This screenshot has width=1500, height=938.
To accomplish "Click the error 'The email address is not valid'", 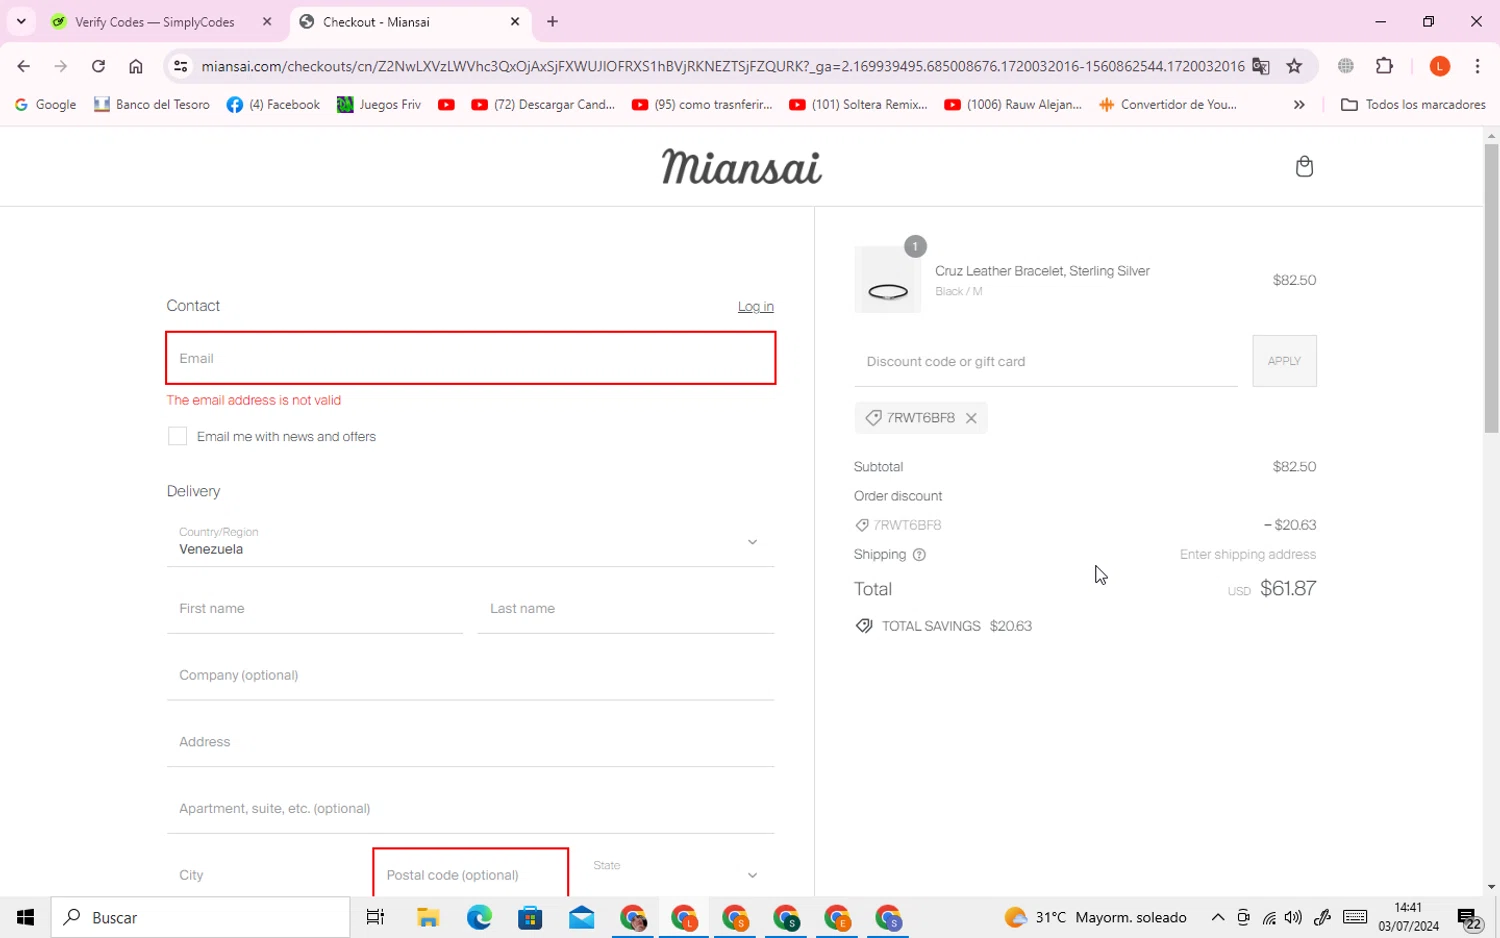I will 254,400.
